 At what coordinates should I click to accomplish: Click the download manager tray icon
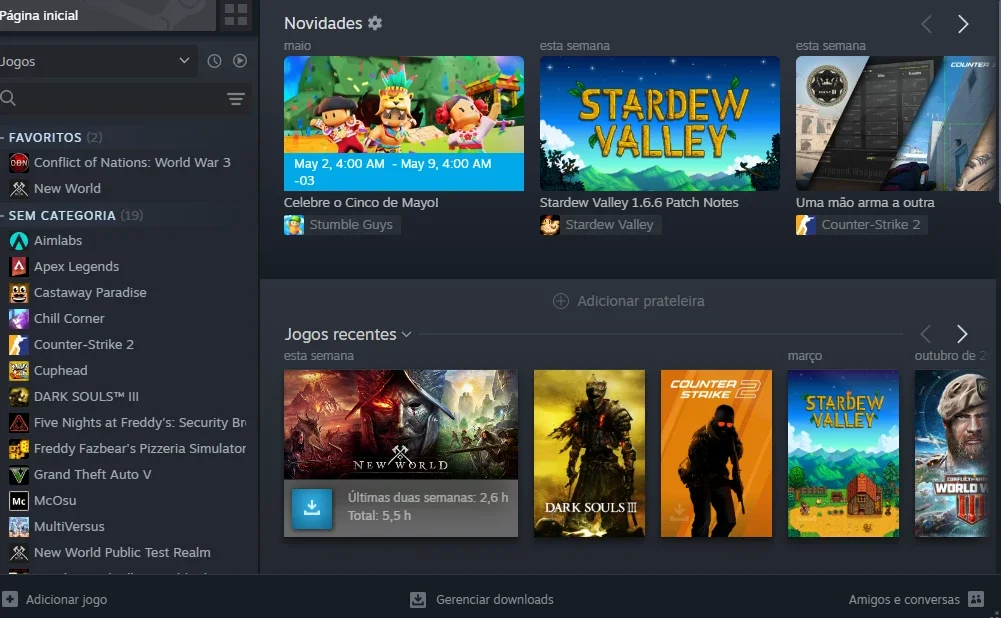[418, 599]
